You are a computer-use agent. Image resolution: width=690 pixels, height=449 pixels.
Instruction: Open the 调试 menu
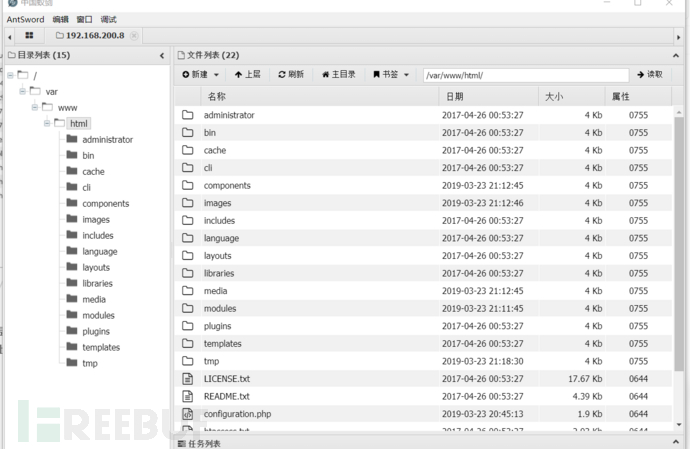[108, 19]
